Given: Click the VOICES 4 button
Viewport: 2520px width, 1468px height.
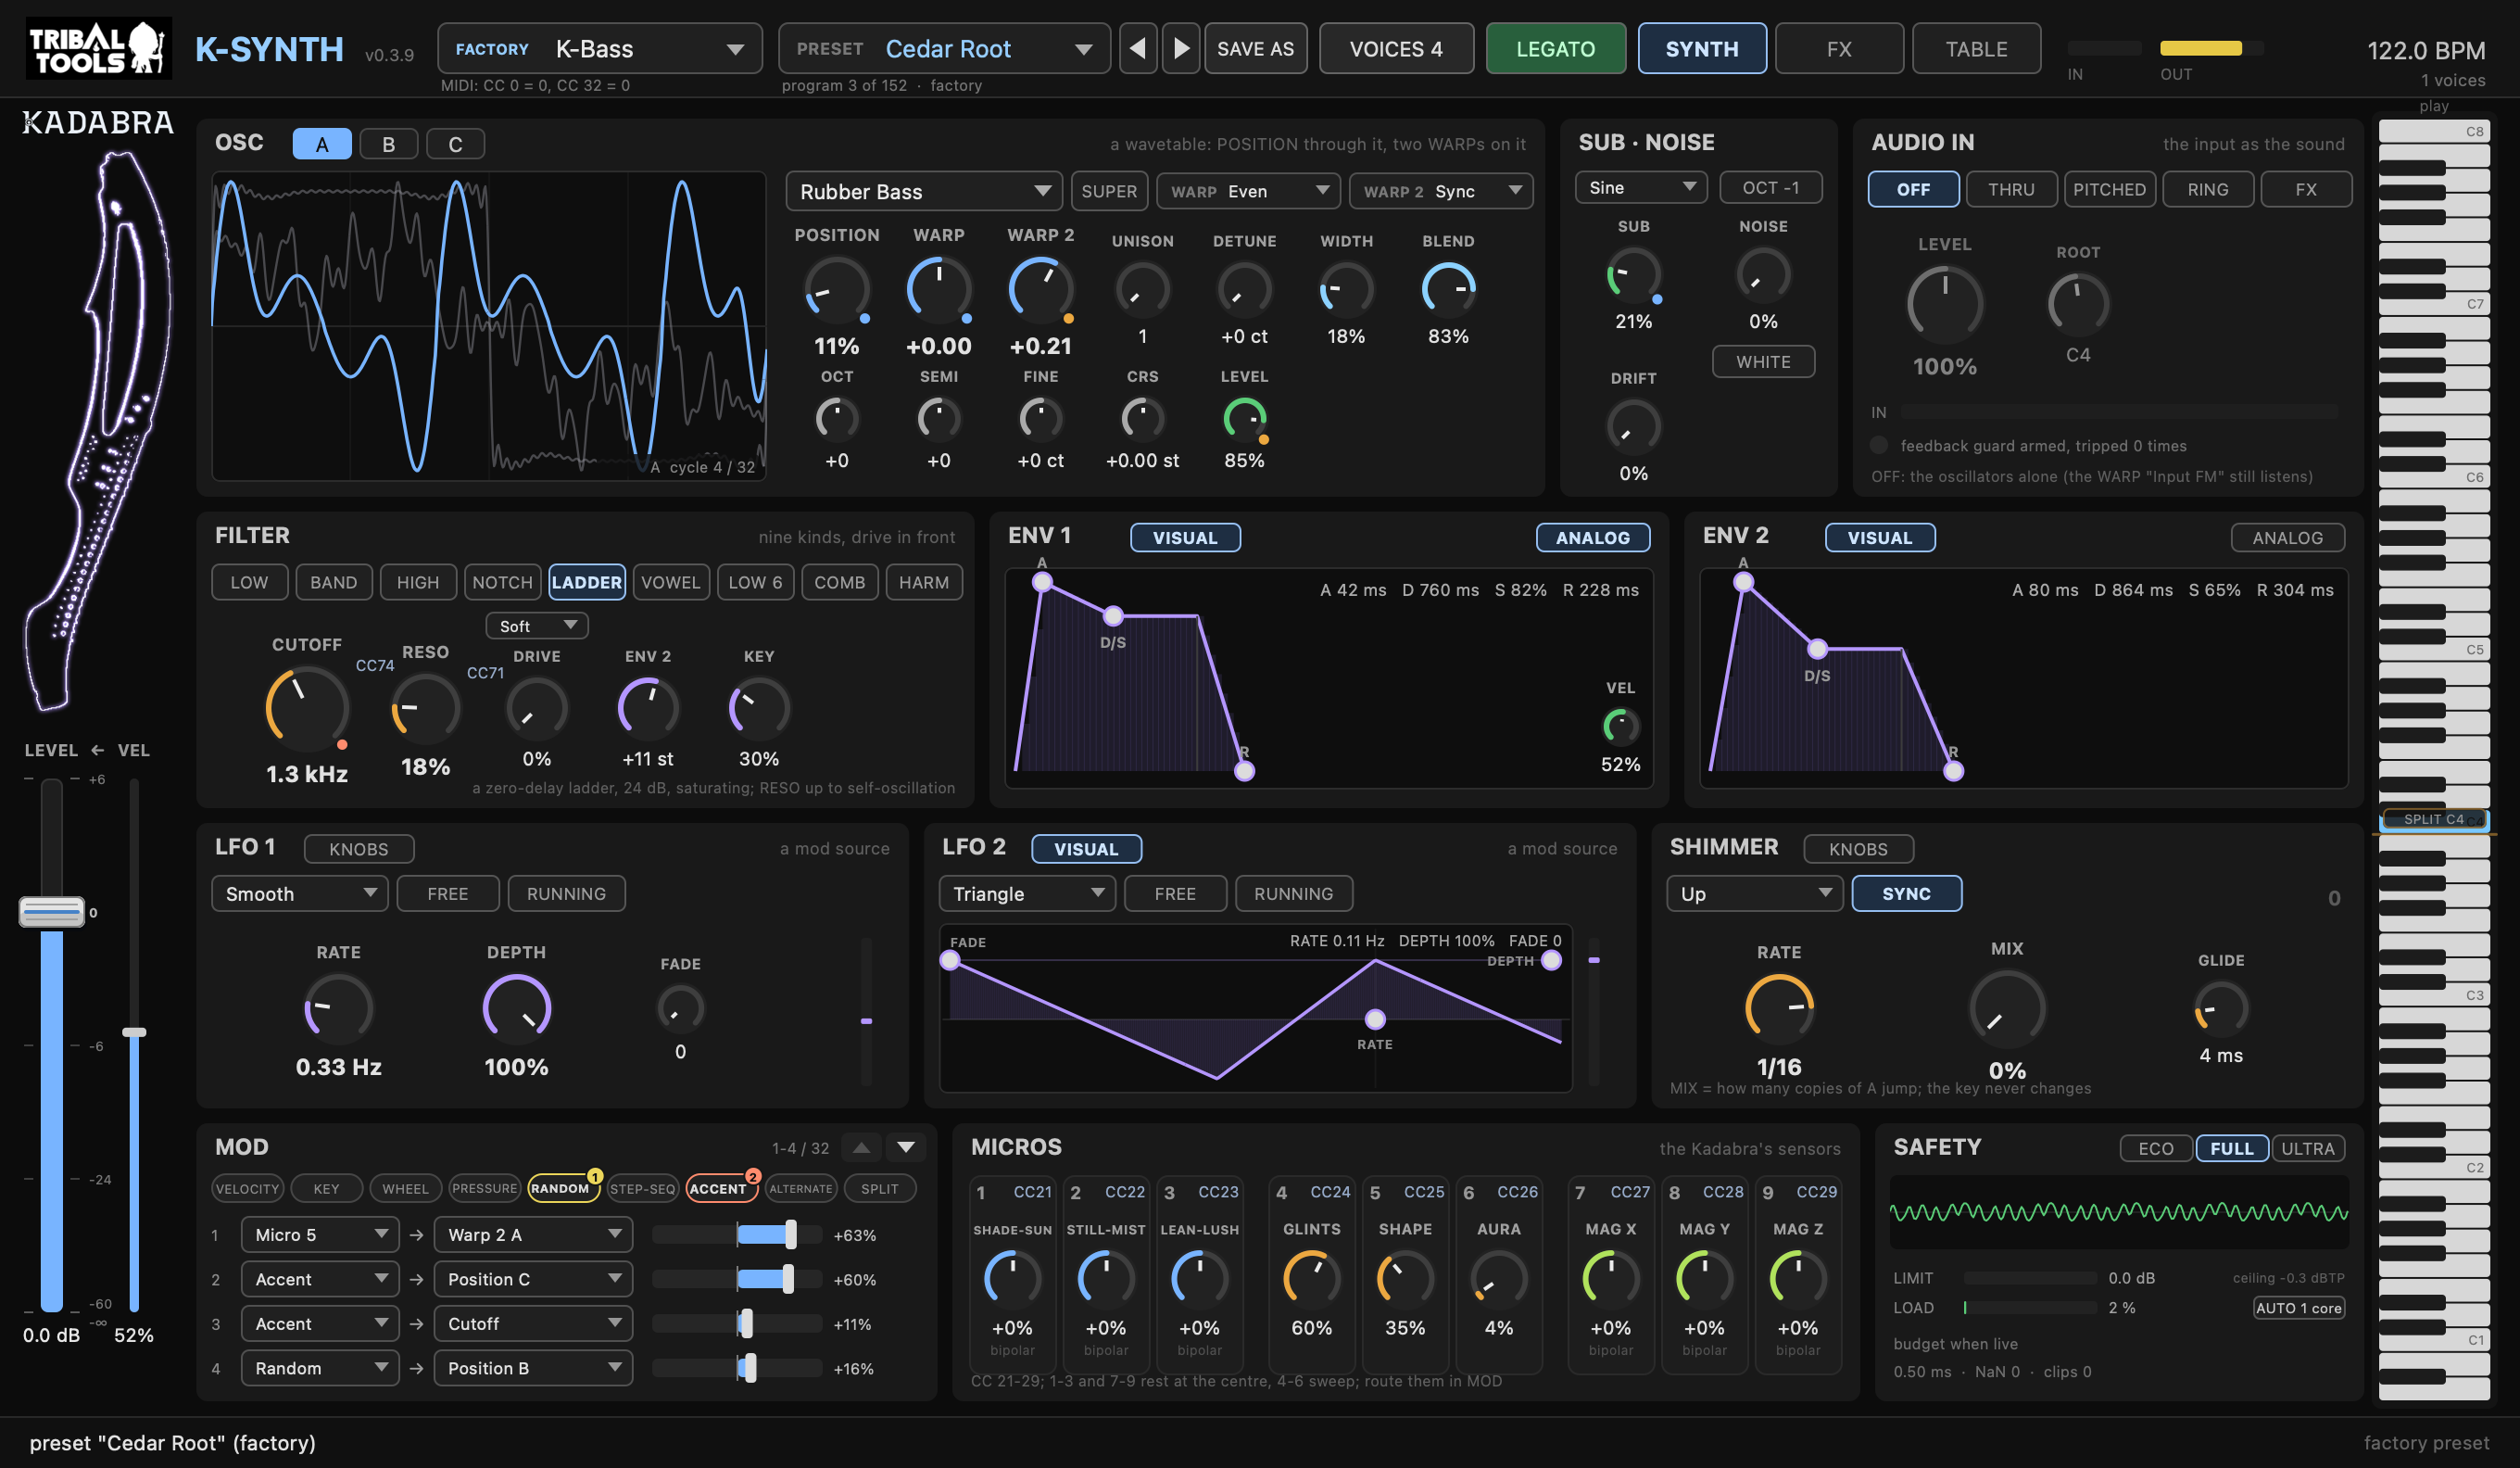Looking at the screenshot, I should 1395,48.
